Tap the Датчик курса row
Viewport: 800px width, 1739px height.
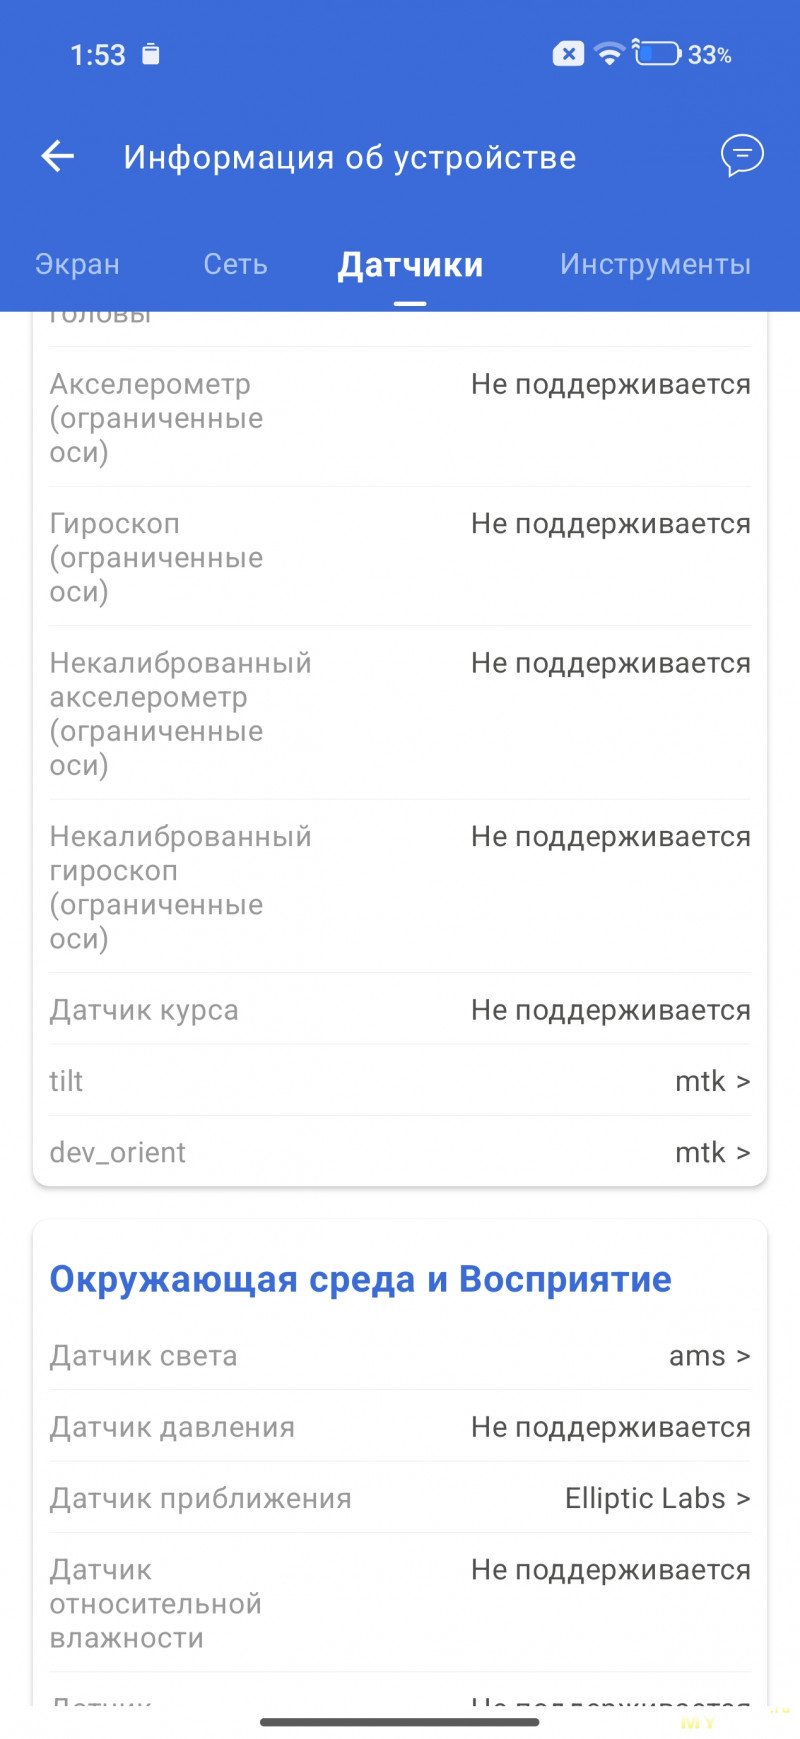[x=400, y=1010]
